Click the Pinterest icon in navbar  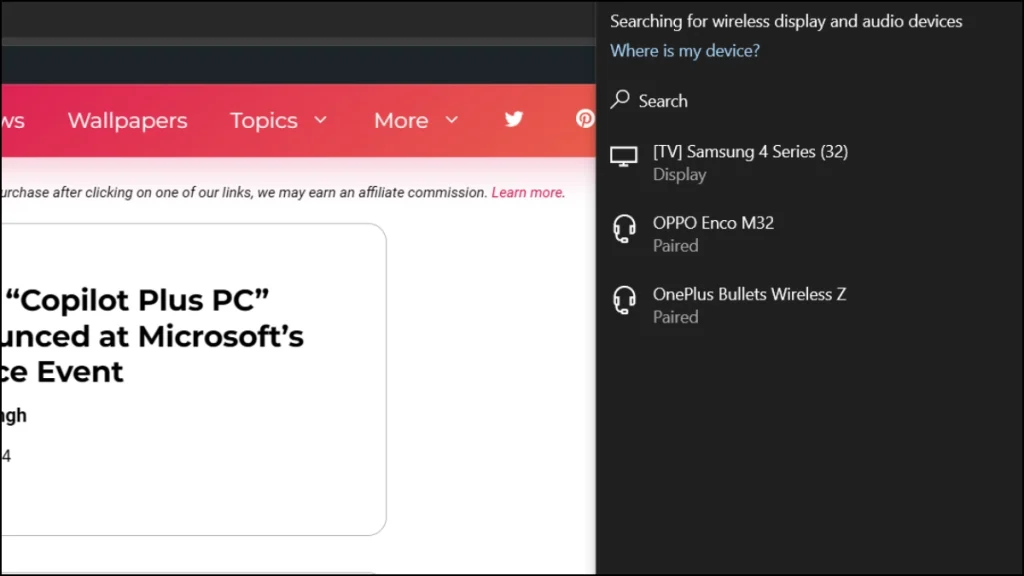585,119
